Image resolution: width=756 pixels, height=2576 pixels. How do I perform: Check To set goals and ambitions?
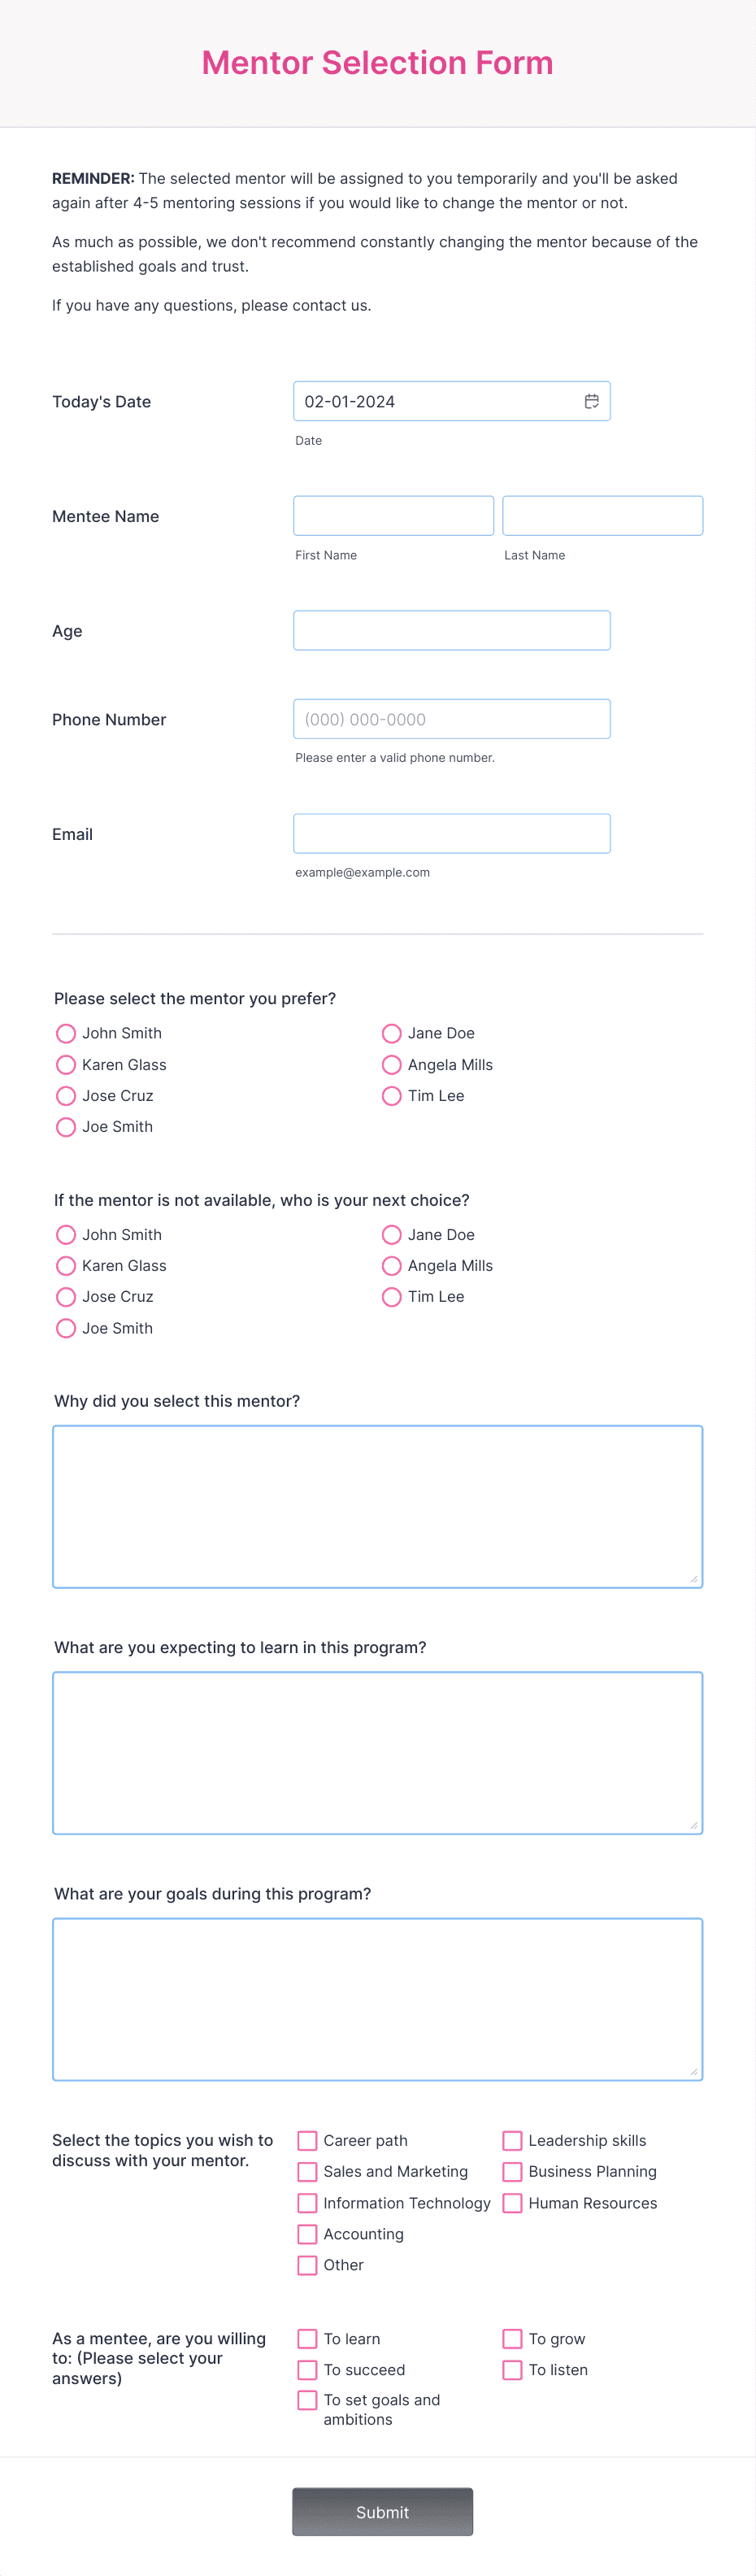coord(307,2399)
